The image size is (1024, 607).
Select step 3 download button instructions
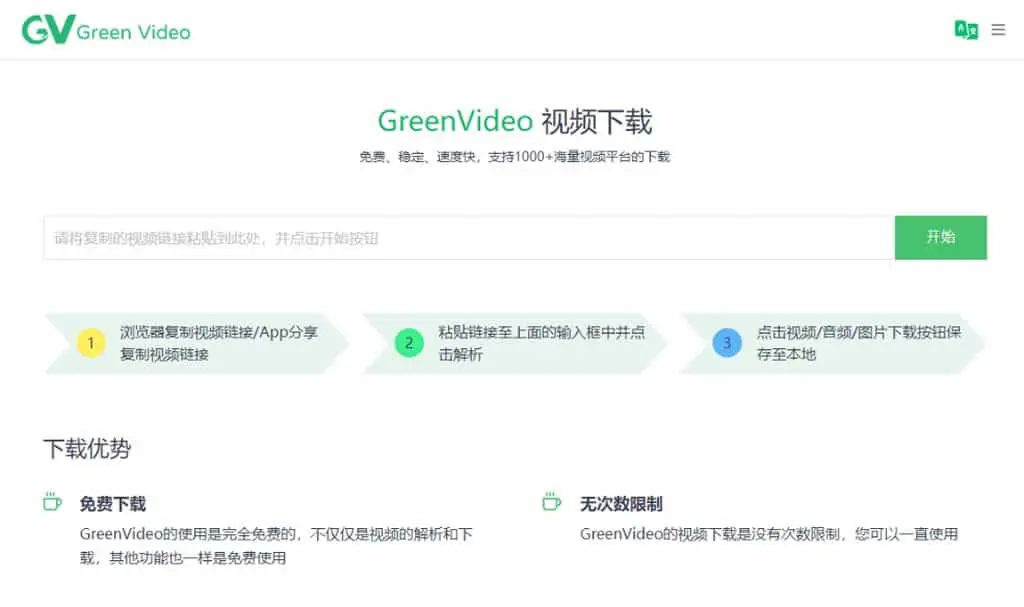pos(859,343)
